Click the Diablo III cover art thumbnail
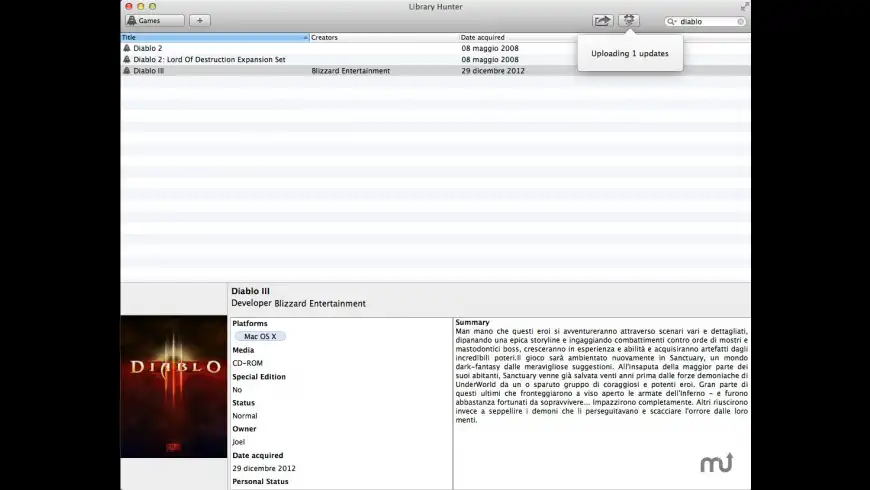This screenshot has height=490, width=870. click(x=174, y=387)
